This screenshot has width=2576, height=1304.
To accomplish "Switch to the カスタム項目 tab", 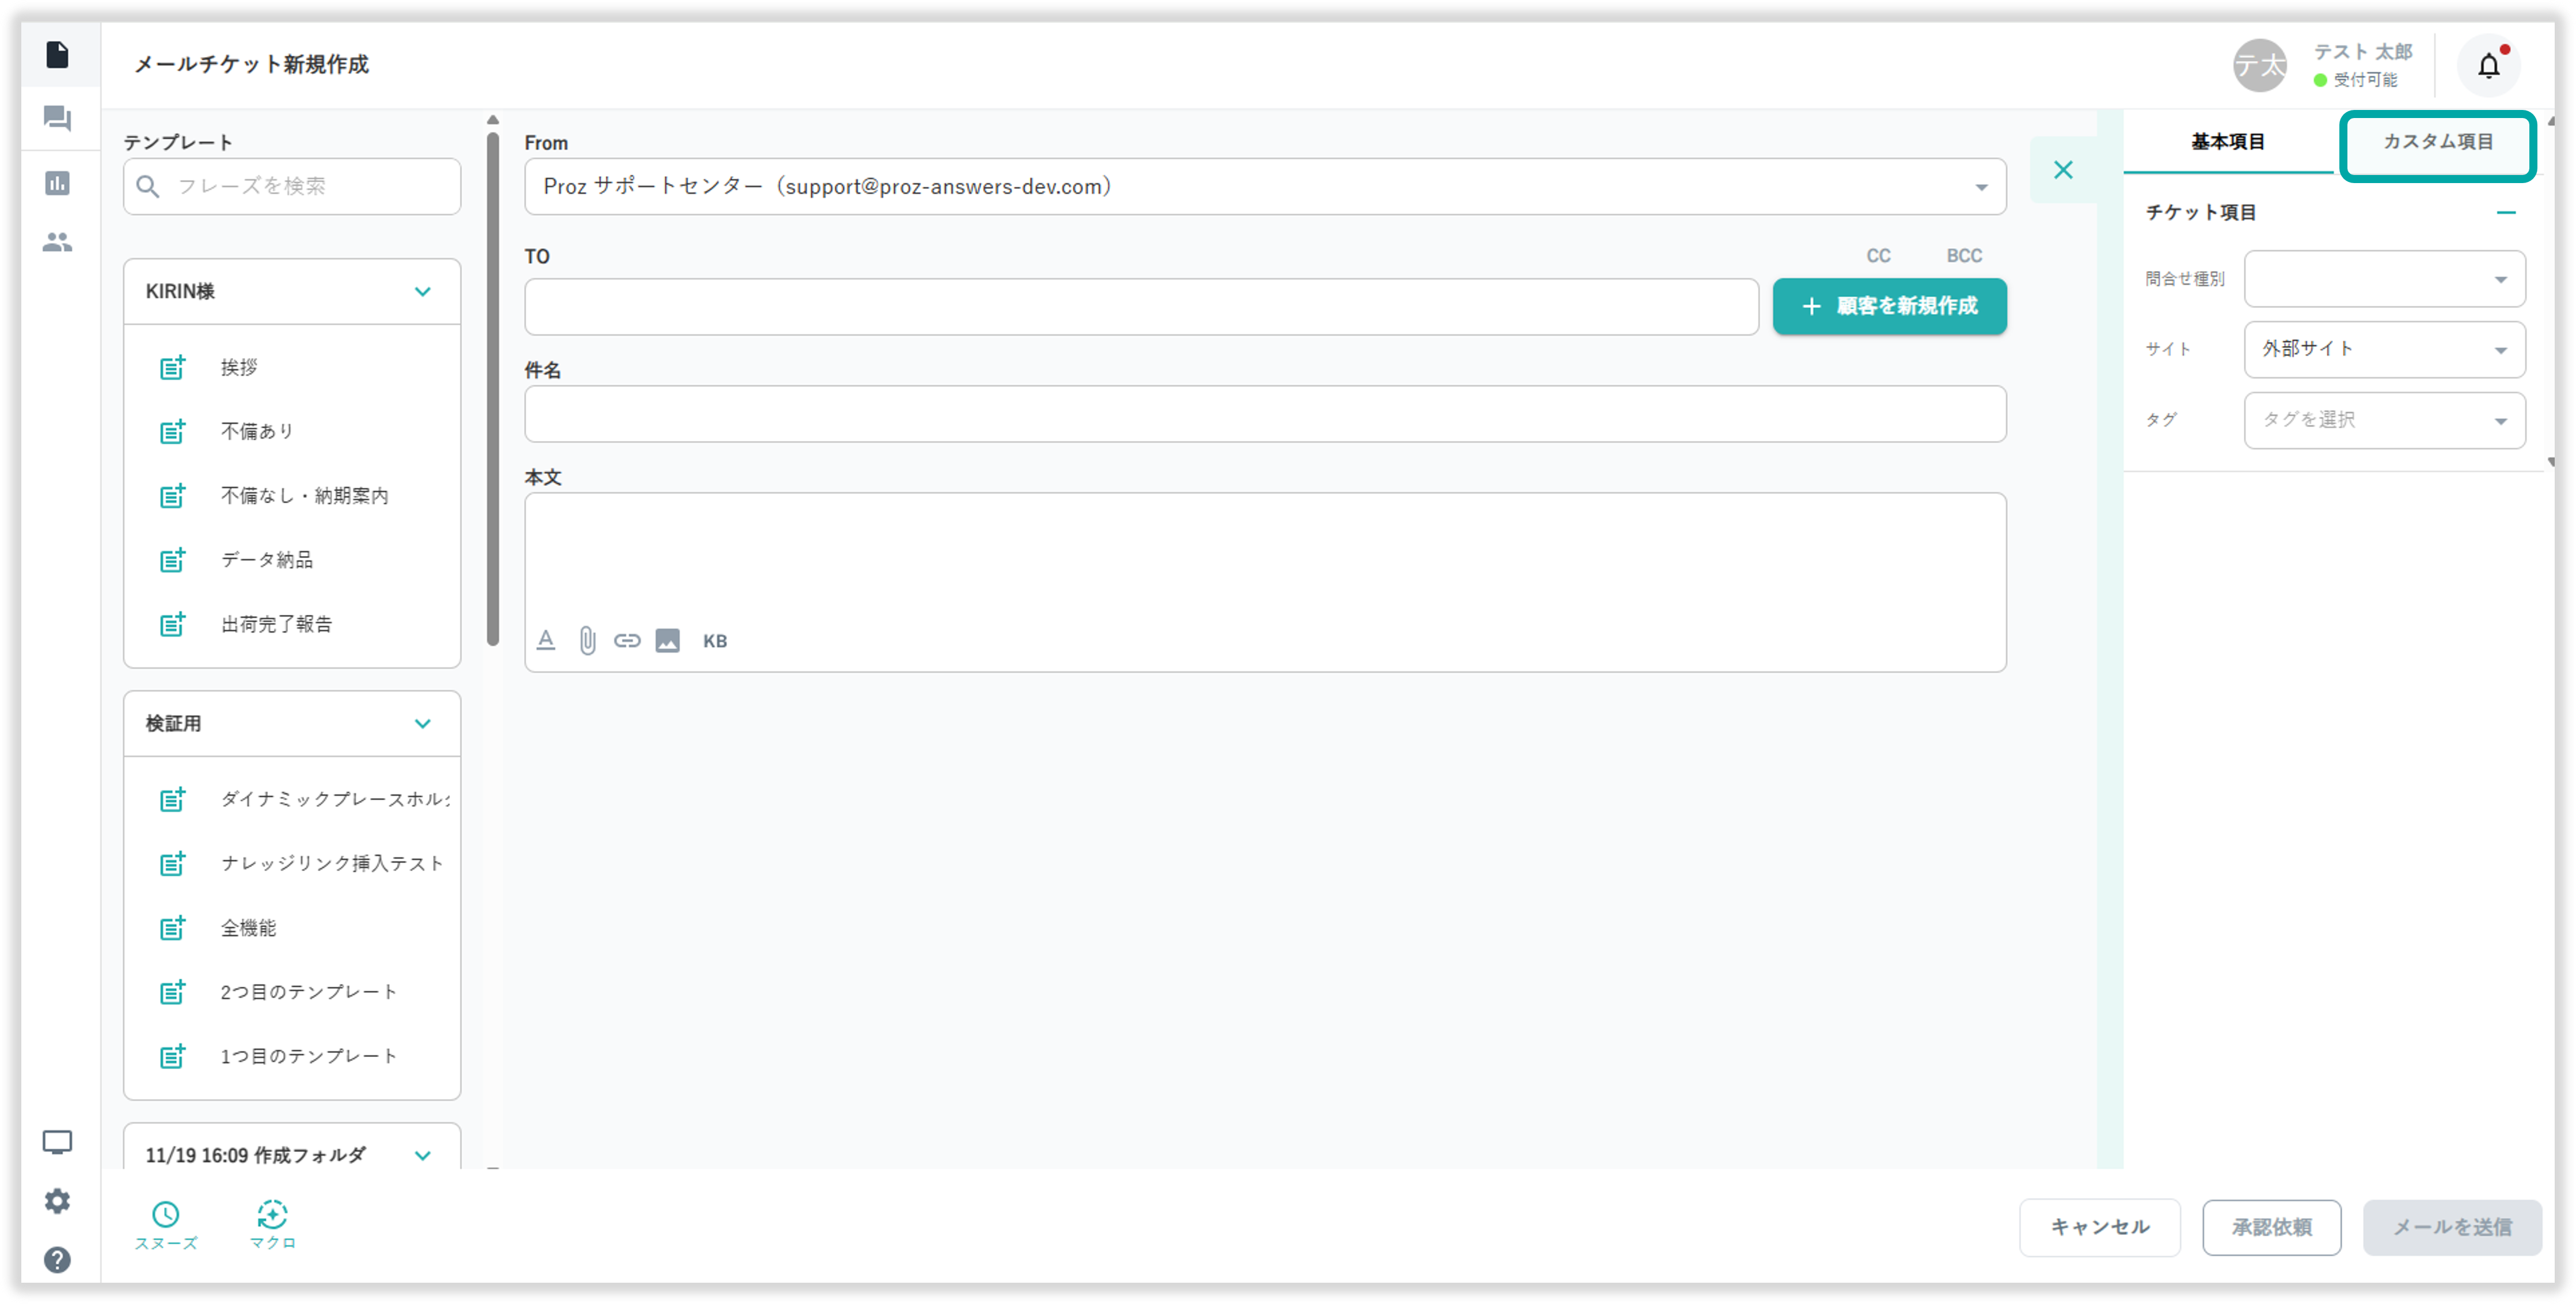I will pos(2437,142).
